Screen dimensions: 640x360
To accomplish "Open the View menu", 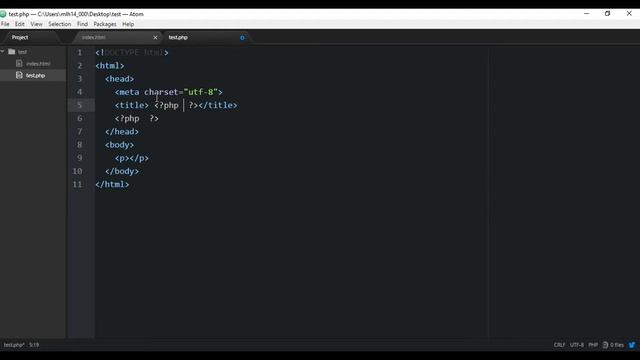I will click(x=36, y=24).
